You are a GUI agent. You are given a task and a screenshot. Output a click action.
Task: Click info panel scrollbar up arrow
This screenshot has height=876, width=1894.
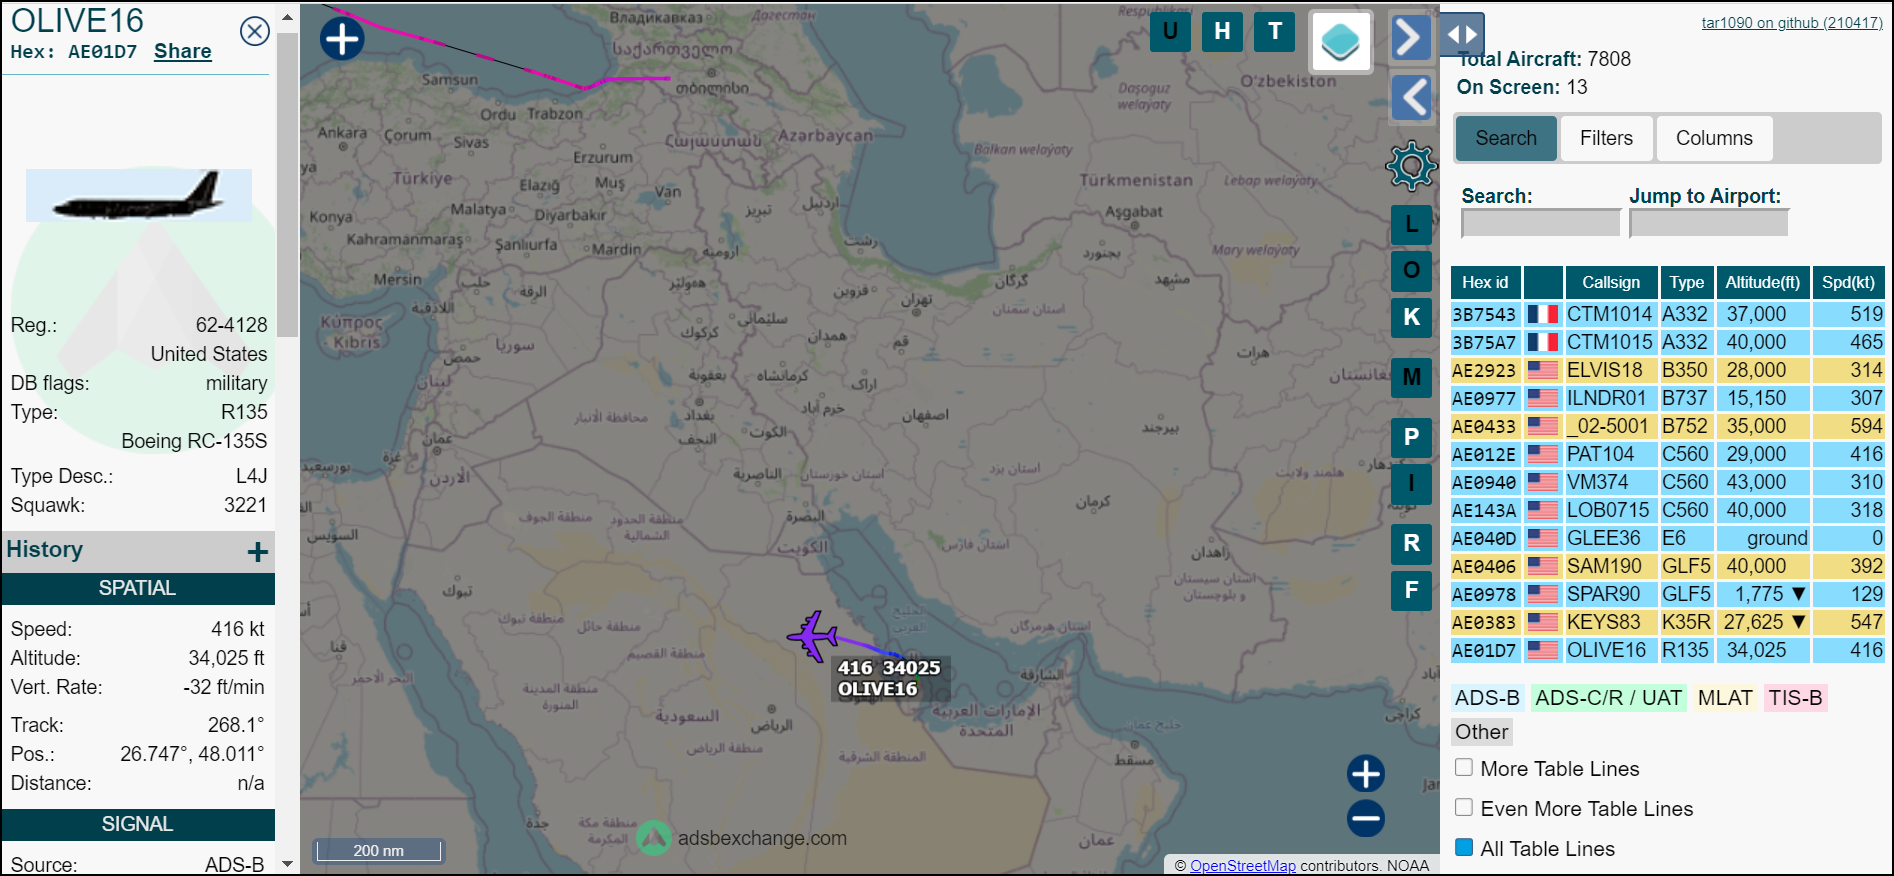[287, 17]
